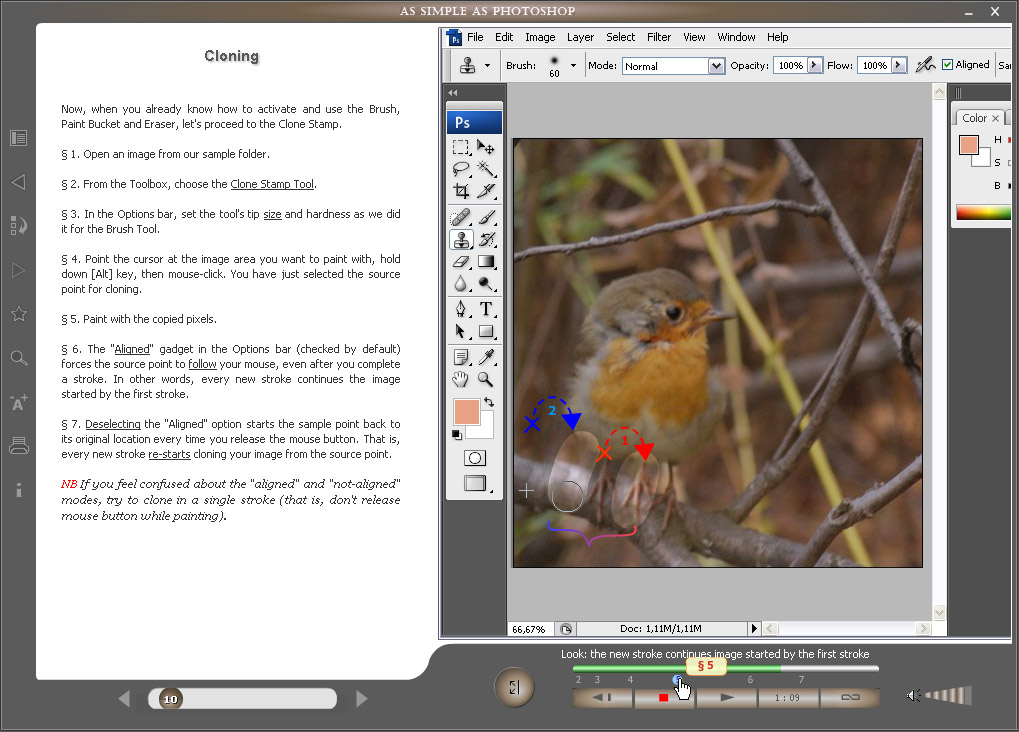The width and height of the screenshot is (1019, 732).
Task: Open the Clone Stamp Tool link
Action: (x=272, y=184)
